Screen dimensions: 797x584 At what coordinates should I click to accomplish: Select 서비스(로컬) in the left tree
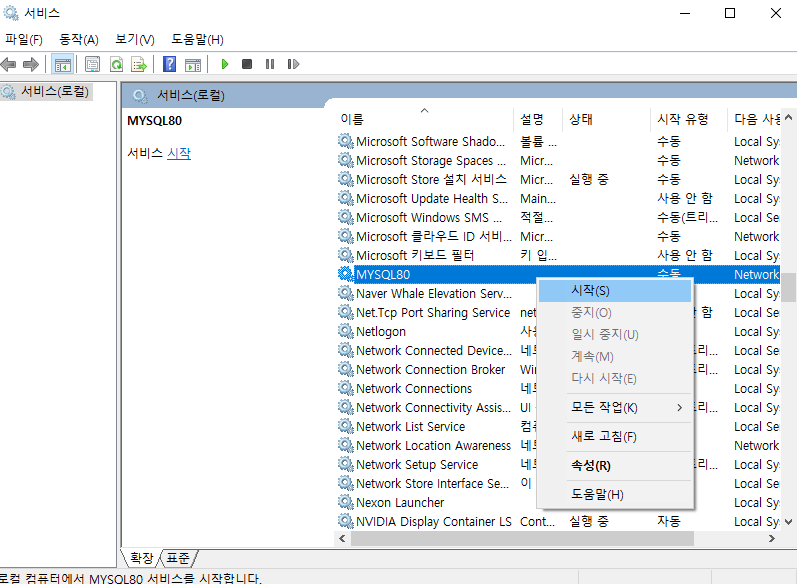pos(54,91)
